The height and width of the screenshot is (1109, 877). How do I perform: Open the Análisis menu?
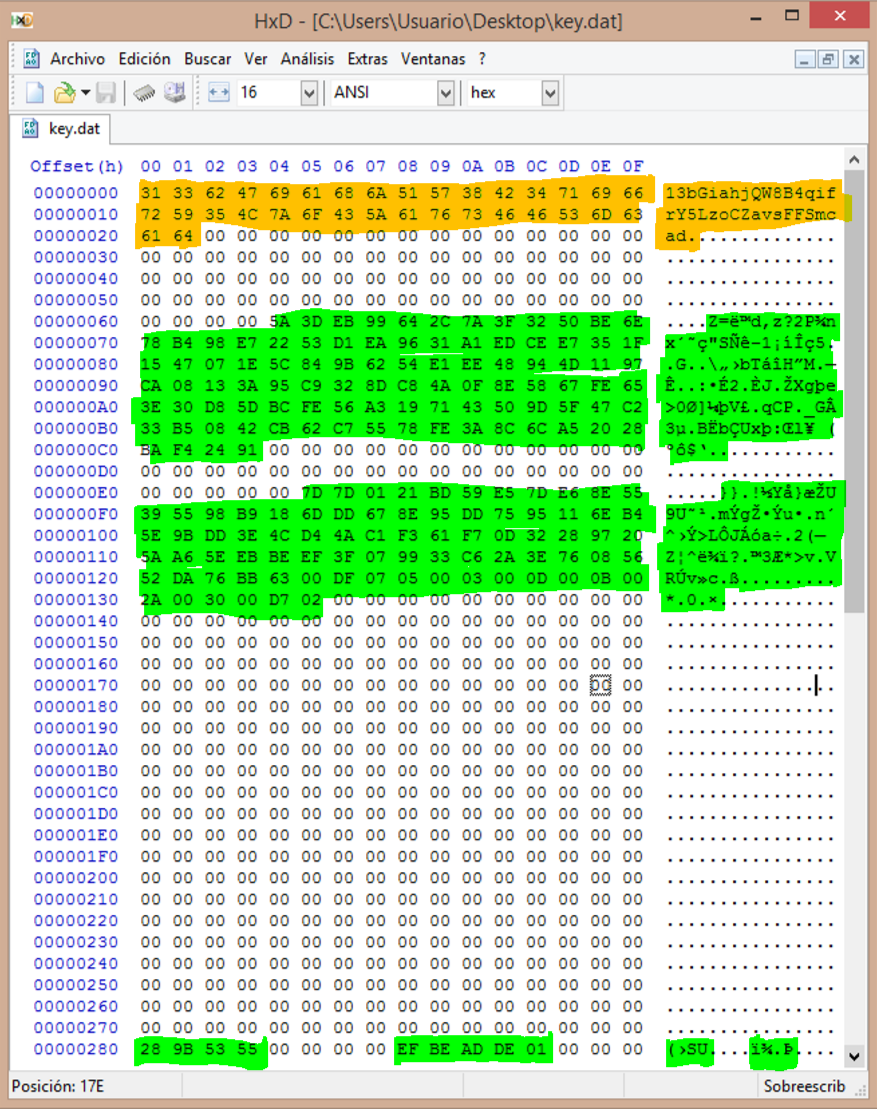click(307, 59)
